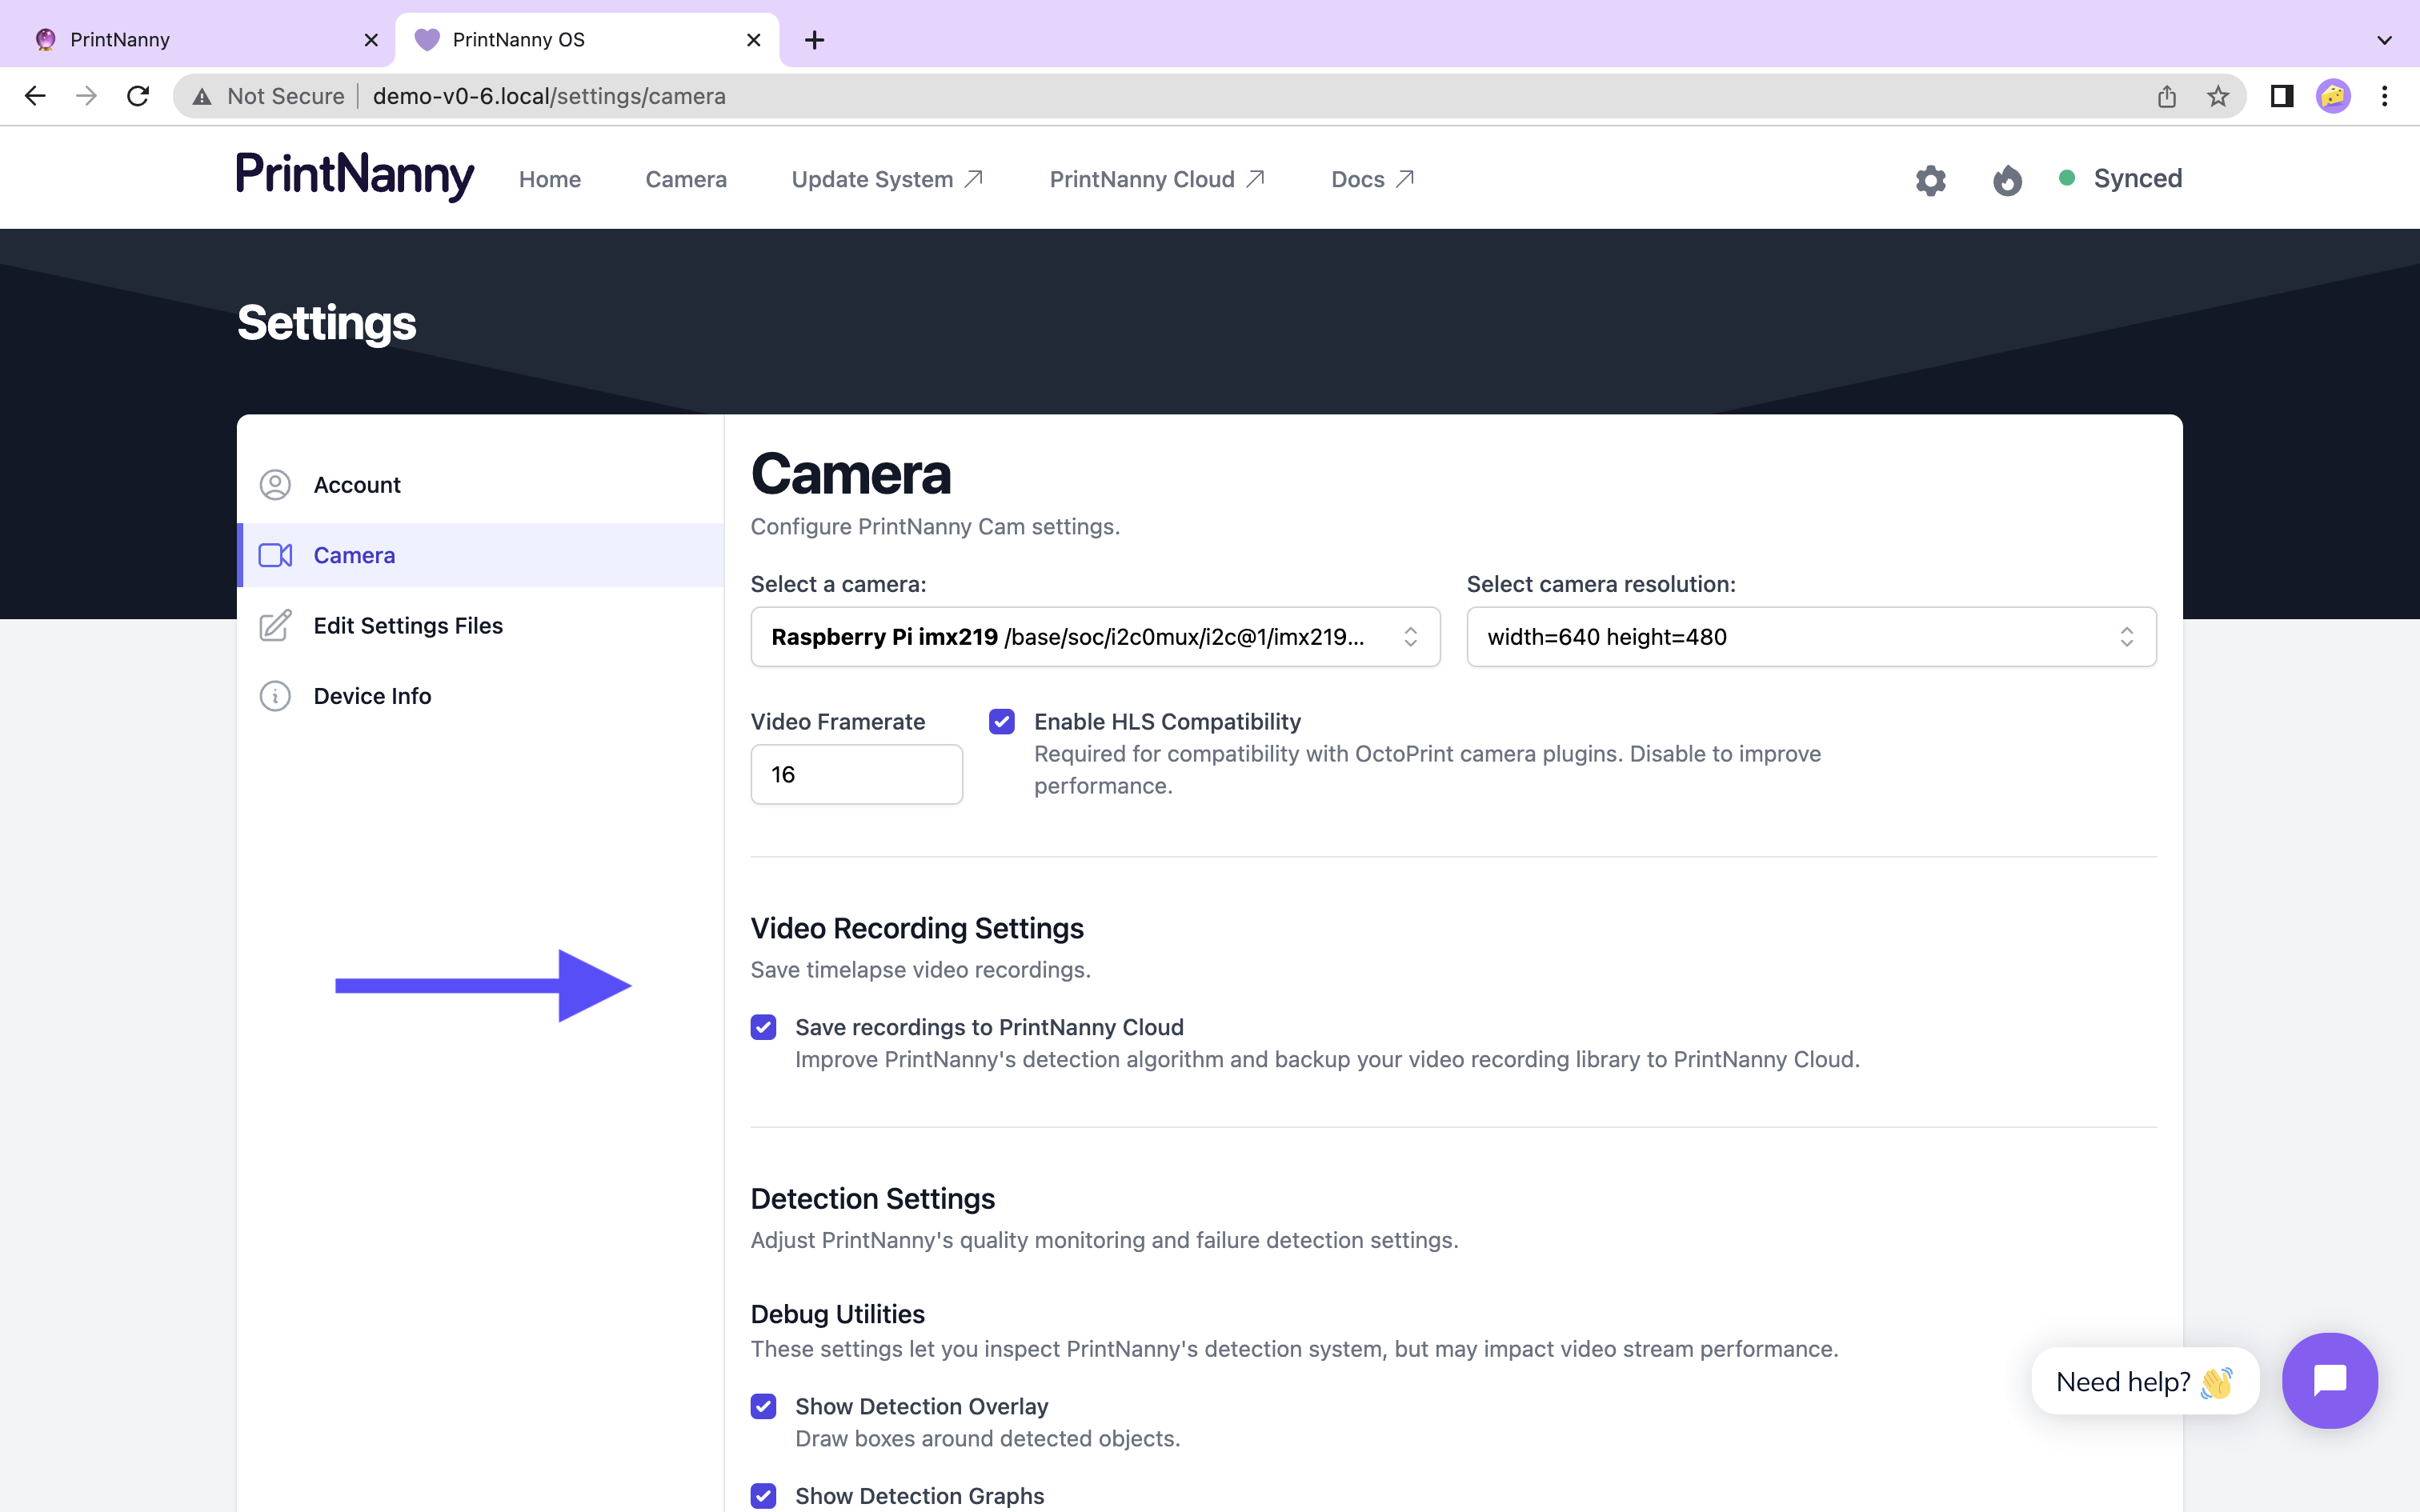Image resolution: width=2420 pixels, height=1512 pixels.
Task: Open the browser profile avatar
Action: pos(2333,96)
